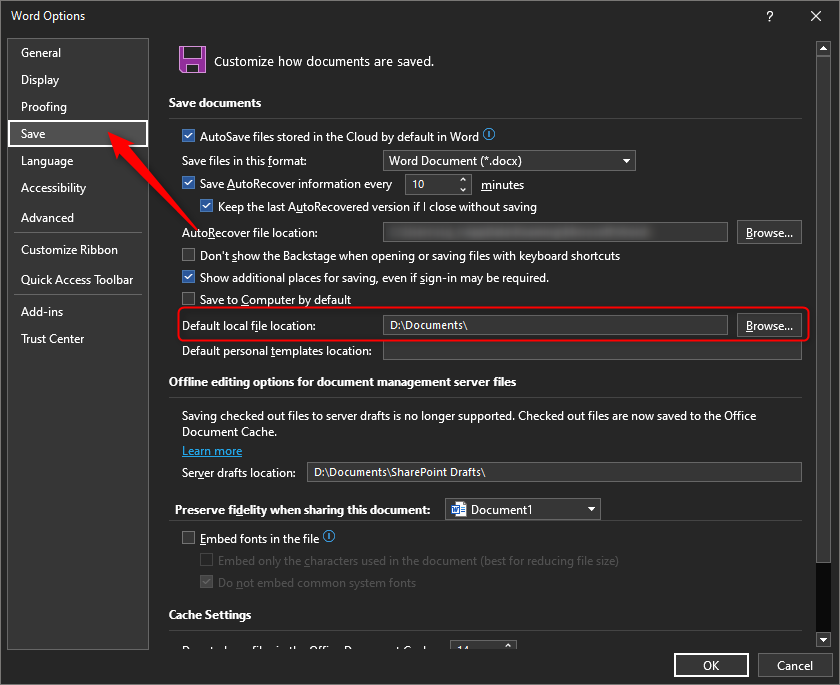840x685 pixels.
Task: Increase AutoRecover minutes with up arrow
Action: click(463, 179)
